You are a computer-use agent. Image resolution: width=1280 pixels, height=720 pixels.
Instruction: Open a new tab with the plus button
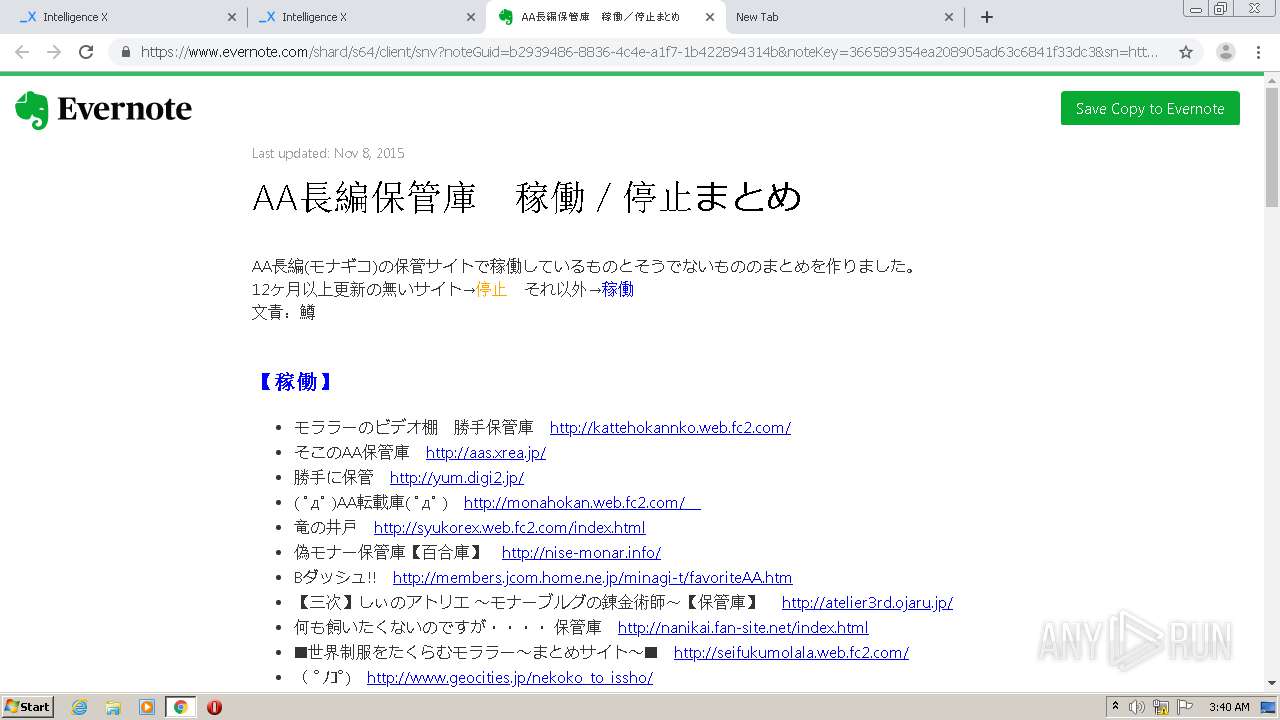987,17
